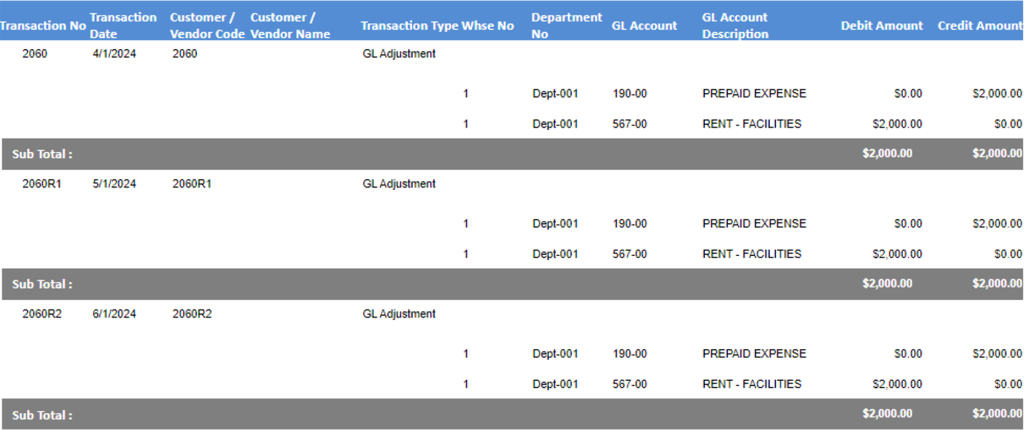This screenshot has height=430, width=1024.
Task: Click the Debit Amount column header
Action: [882, 26]
